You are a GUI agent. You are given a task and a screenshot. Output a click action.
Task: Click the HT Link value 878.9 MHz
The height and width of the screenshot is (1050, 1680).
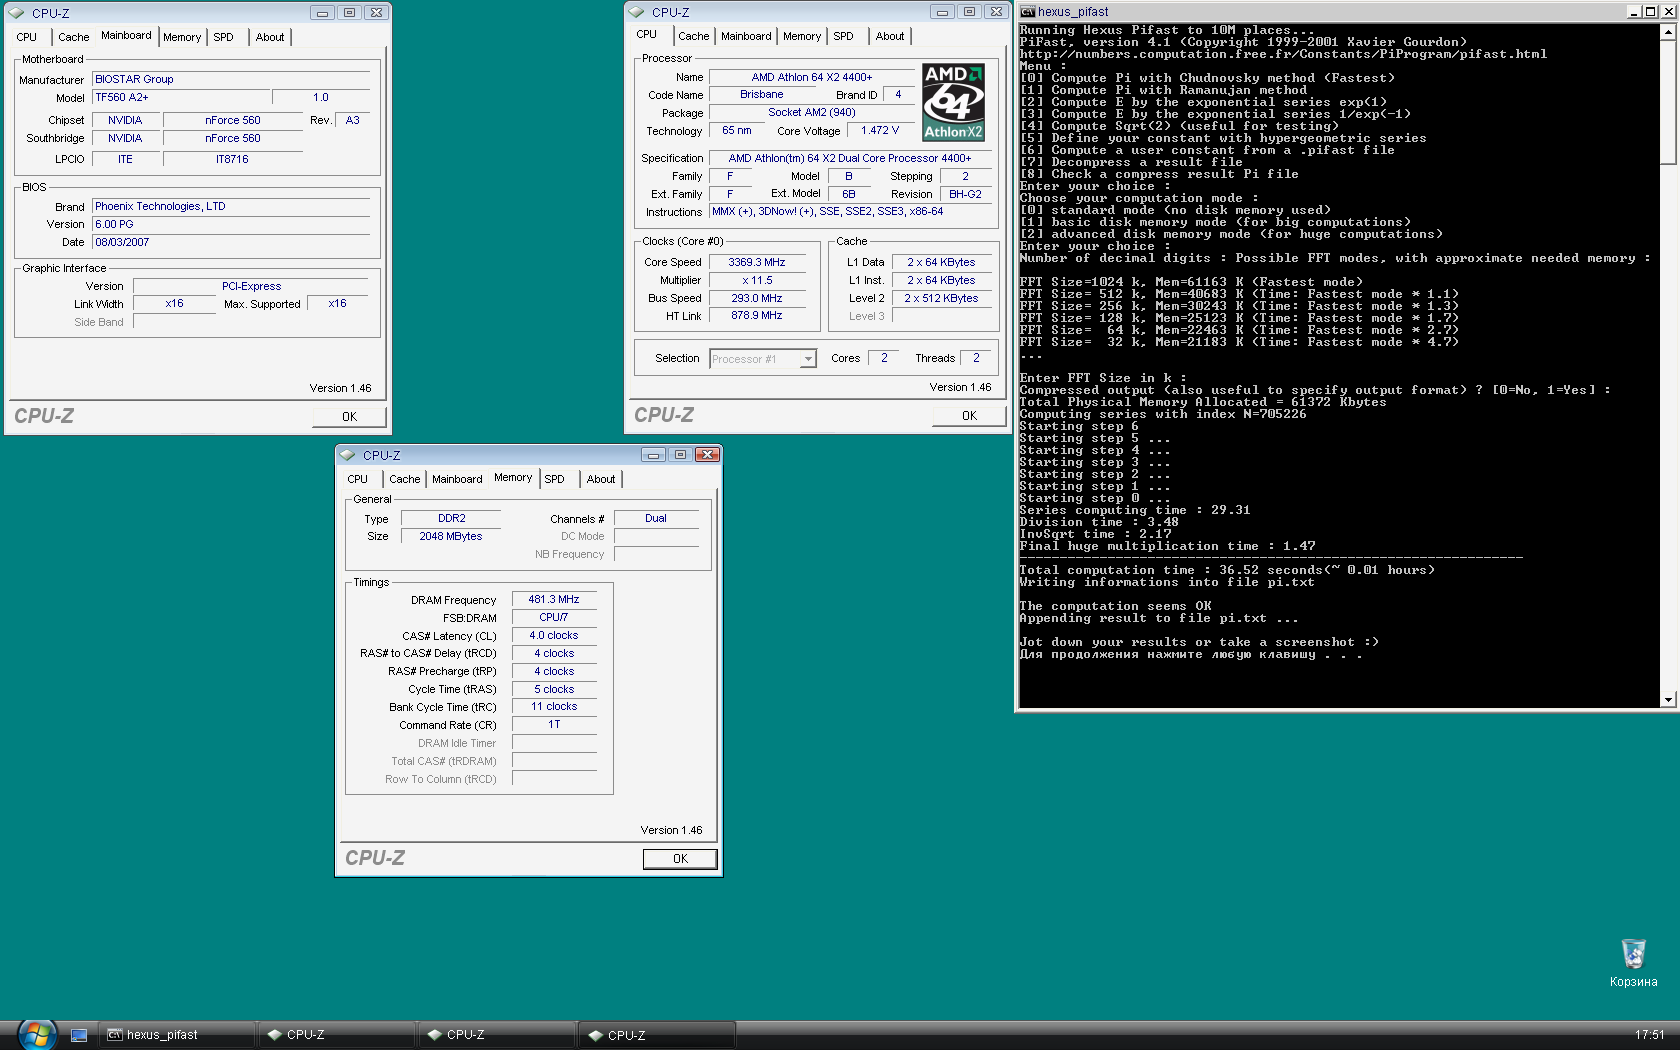(x=756, y=315)
